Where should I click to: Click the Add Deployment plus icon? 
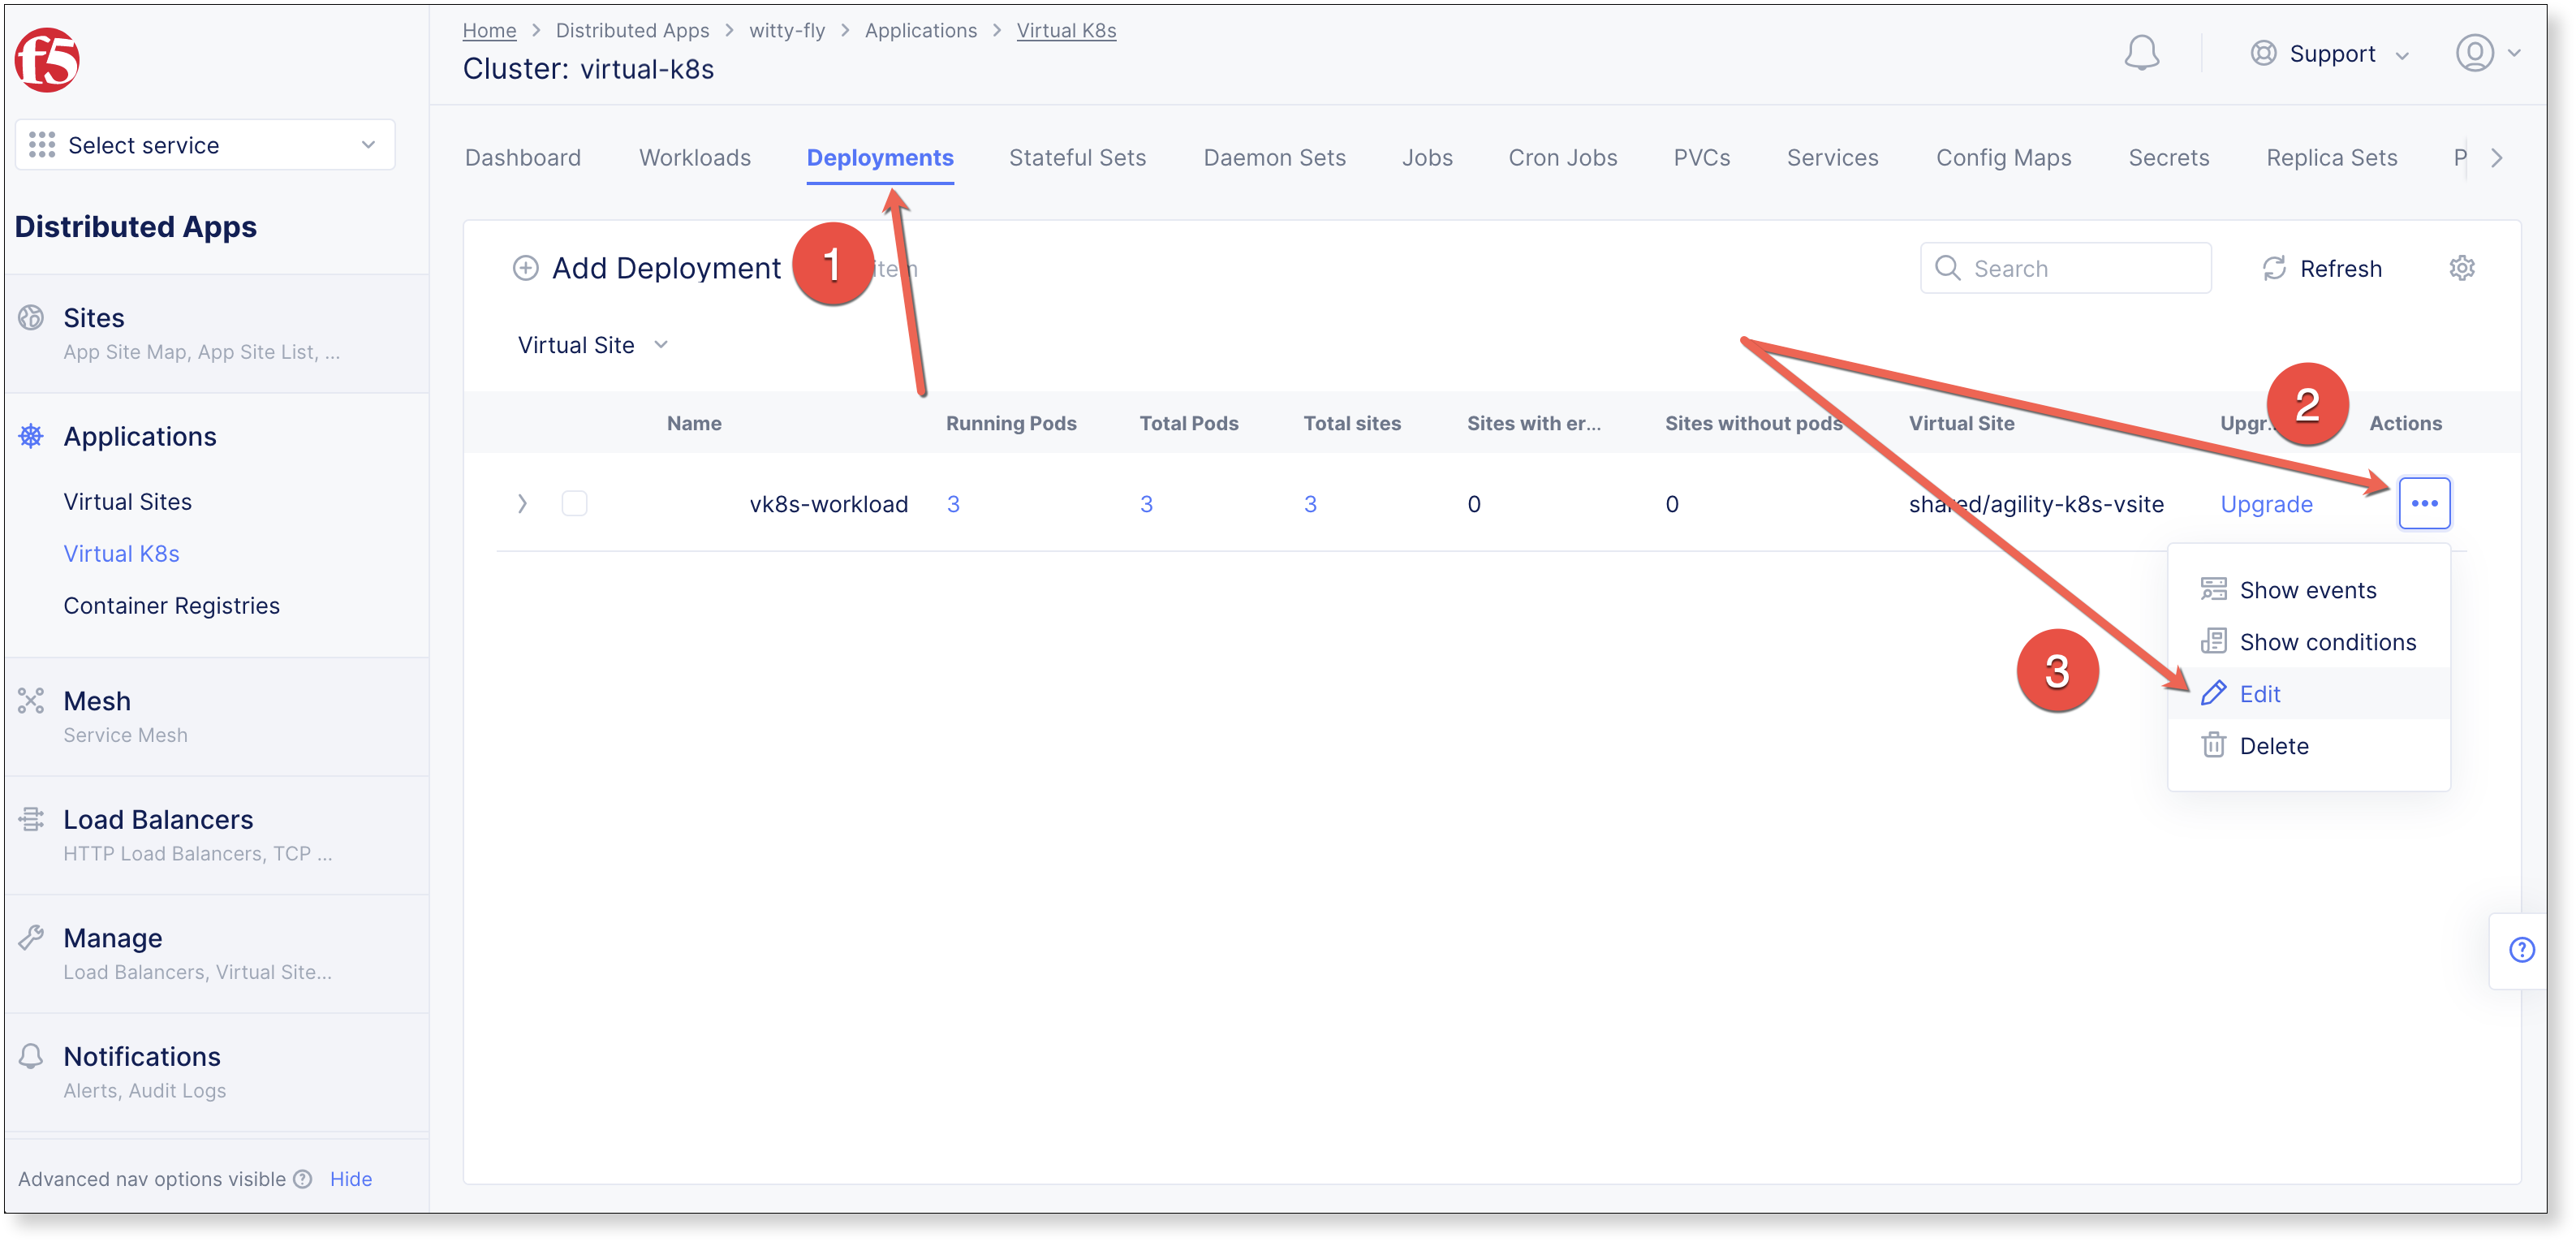(x=525, y=268)
